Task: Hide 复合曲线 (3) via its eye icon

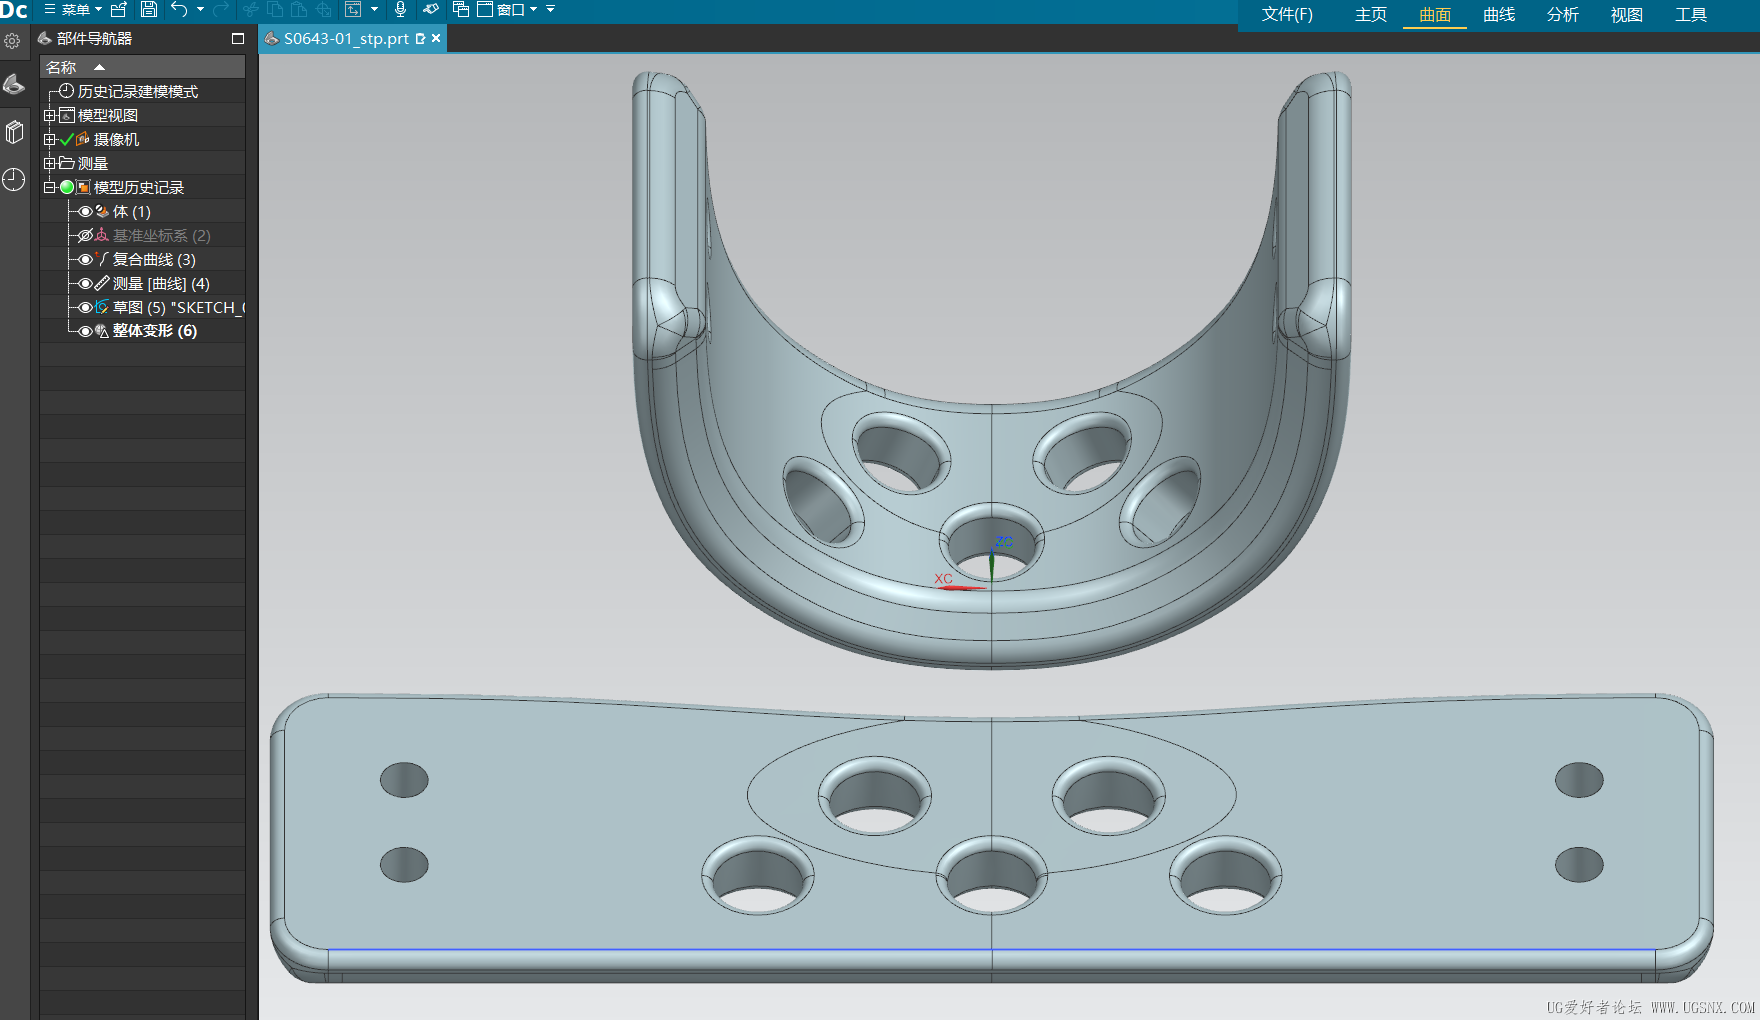Action: click(86, 259)
